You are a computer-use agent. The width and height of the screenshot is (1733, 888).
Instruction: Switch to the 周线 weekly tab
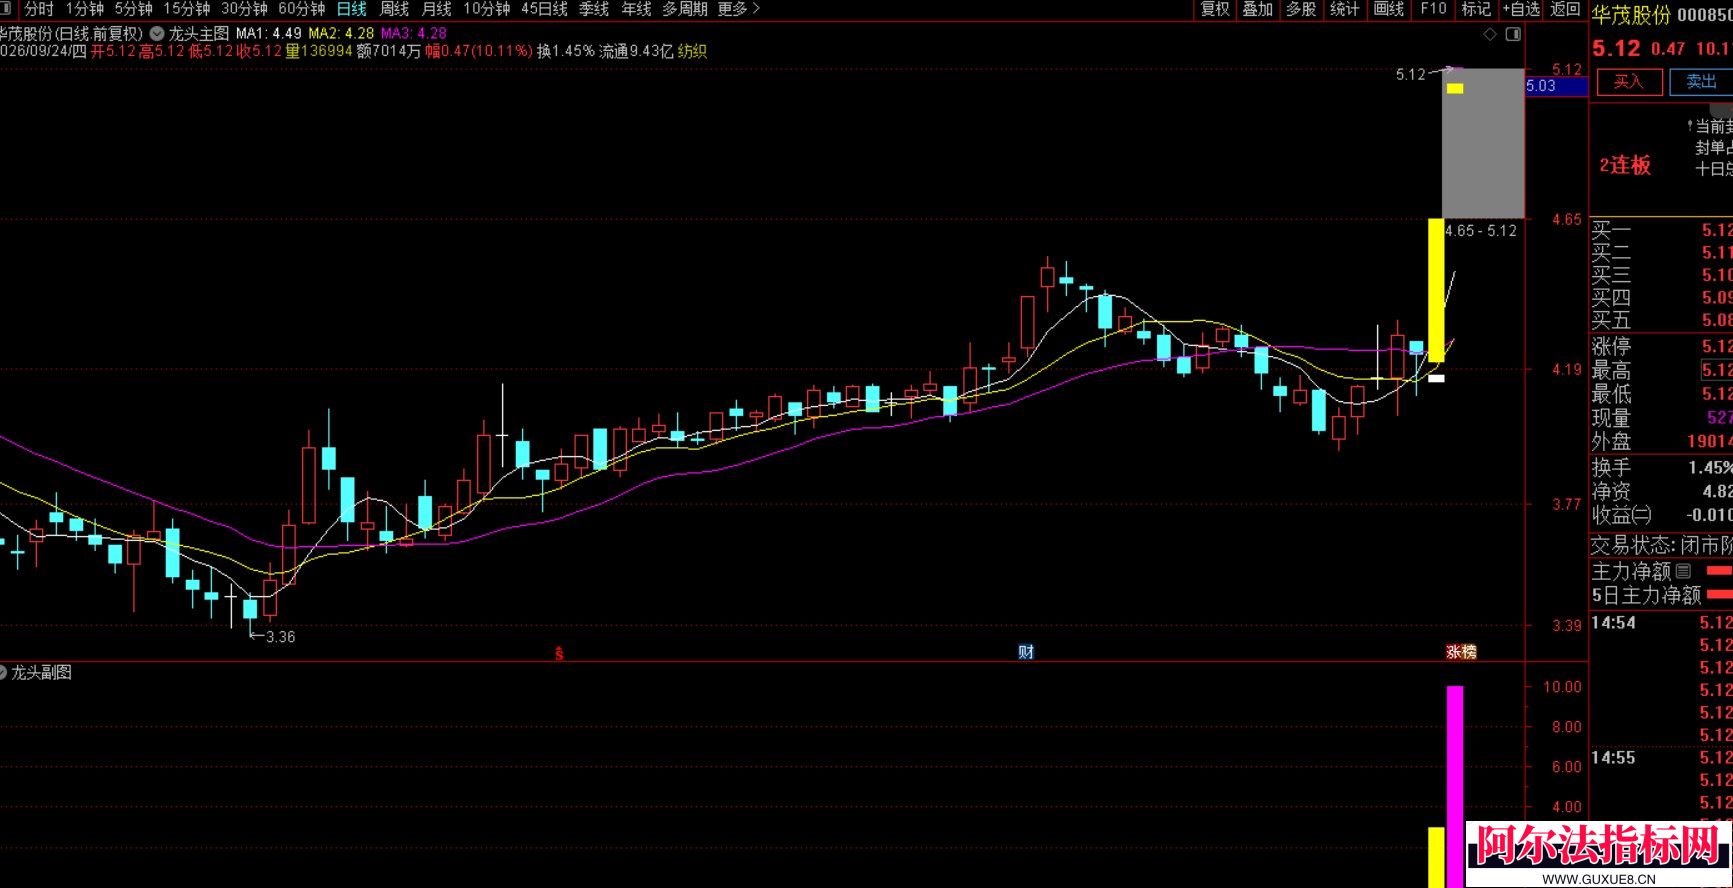click(394, 9)
